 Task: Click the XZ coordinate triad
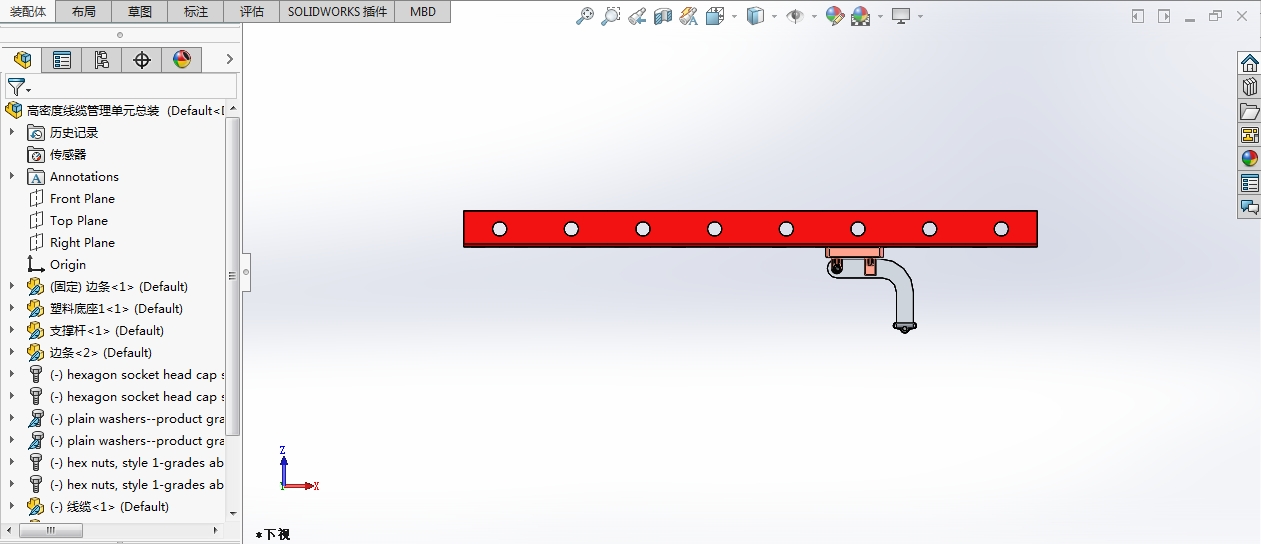point(297,469)
